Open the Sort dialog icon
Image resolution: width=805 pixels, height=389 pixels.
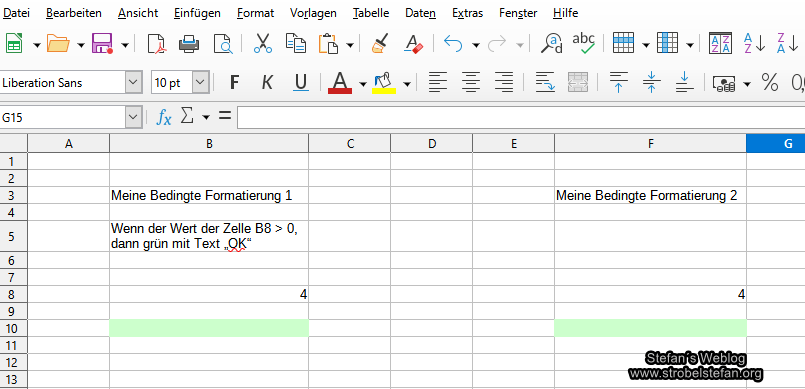coord(721,44)
